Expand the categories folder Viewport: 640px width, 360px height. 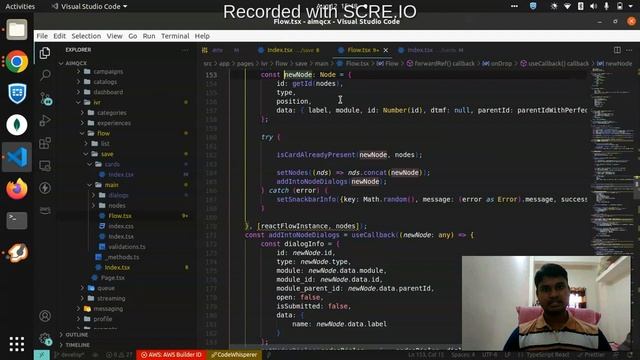[111, 113]
